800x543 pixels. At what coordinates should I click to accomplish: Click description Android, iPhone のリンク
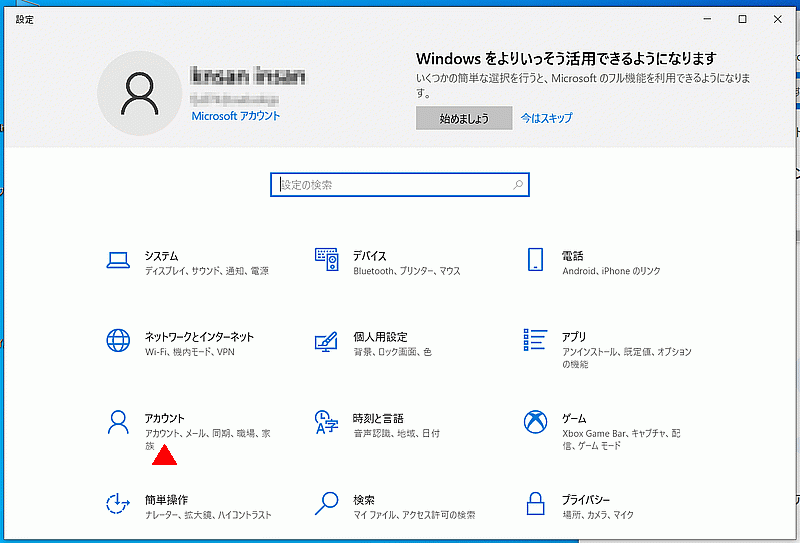click(611, 271)
